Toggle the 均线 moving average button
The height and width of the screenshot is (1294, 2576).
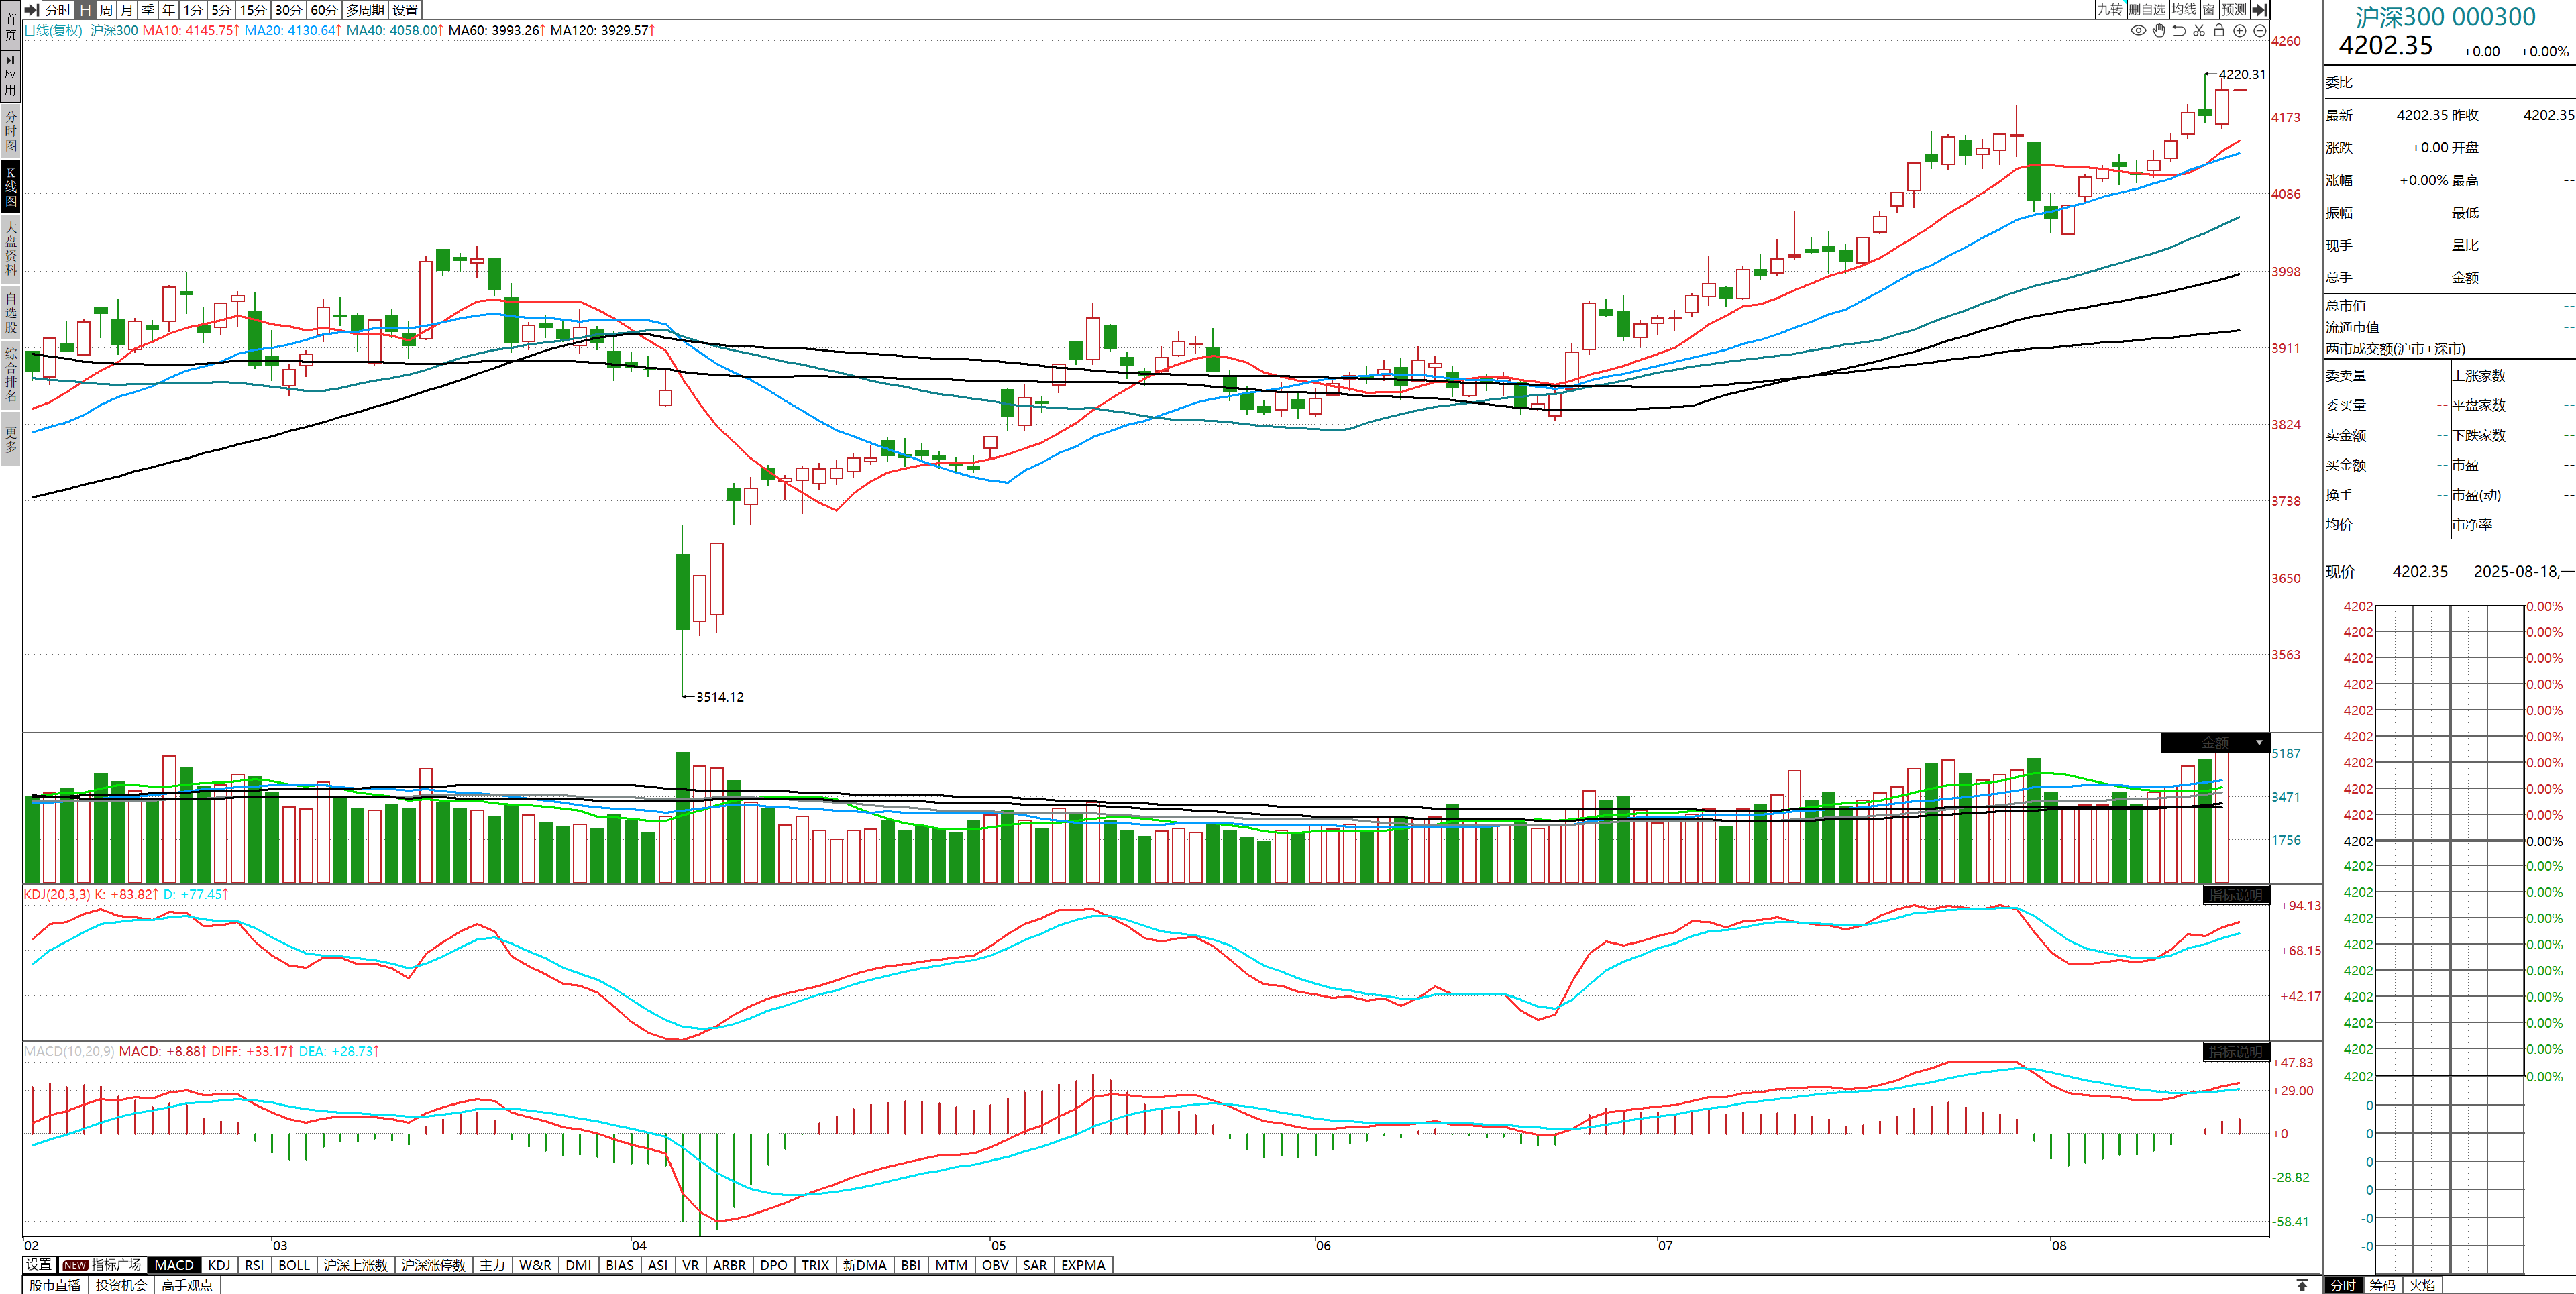coord(2183,9)
